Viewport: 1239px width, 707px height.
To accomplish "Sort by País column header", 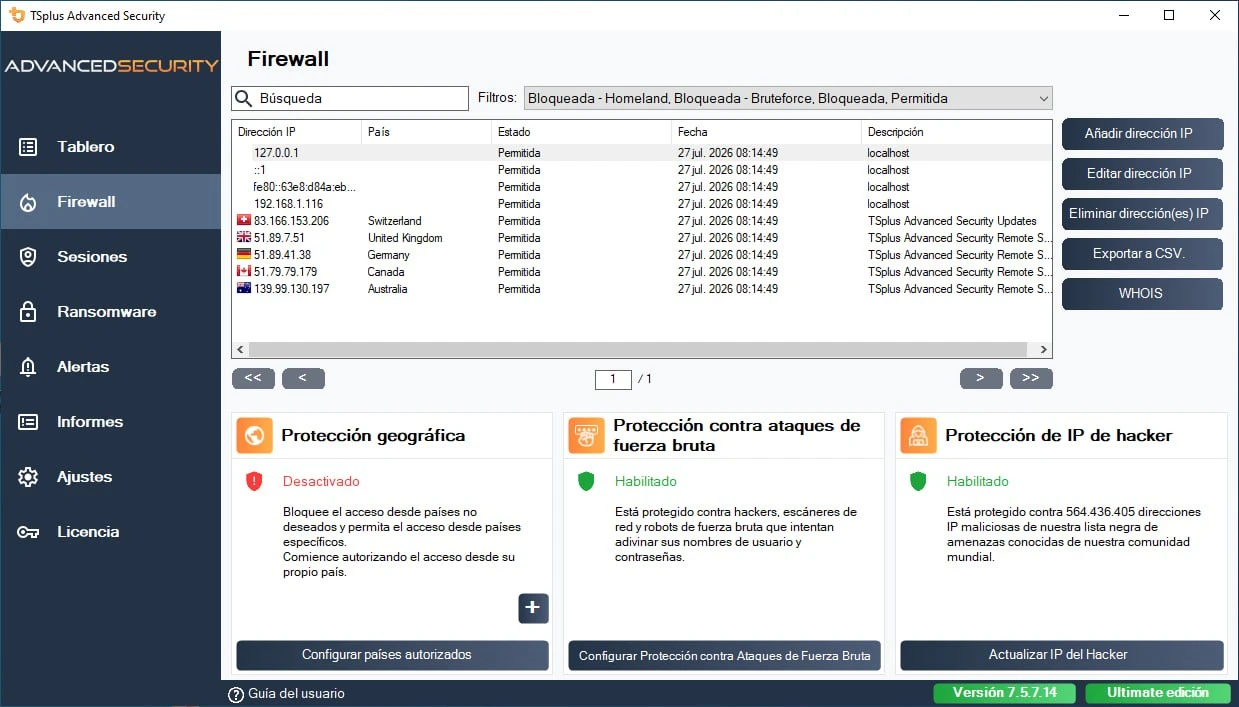I will (x=426, y=132).
